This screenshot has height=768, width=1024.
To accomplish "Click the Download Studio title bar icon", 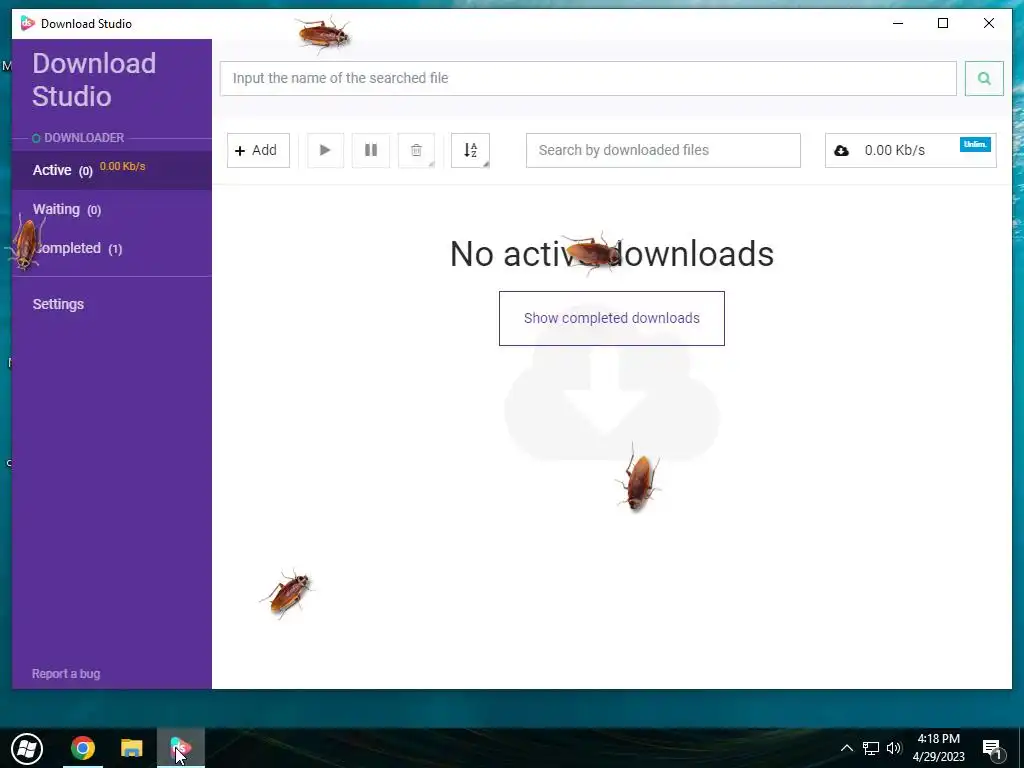I will [x=27, y=24].
